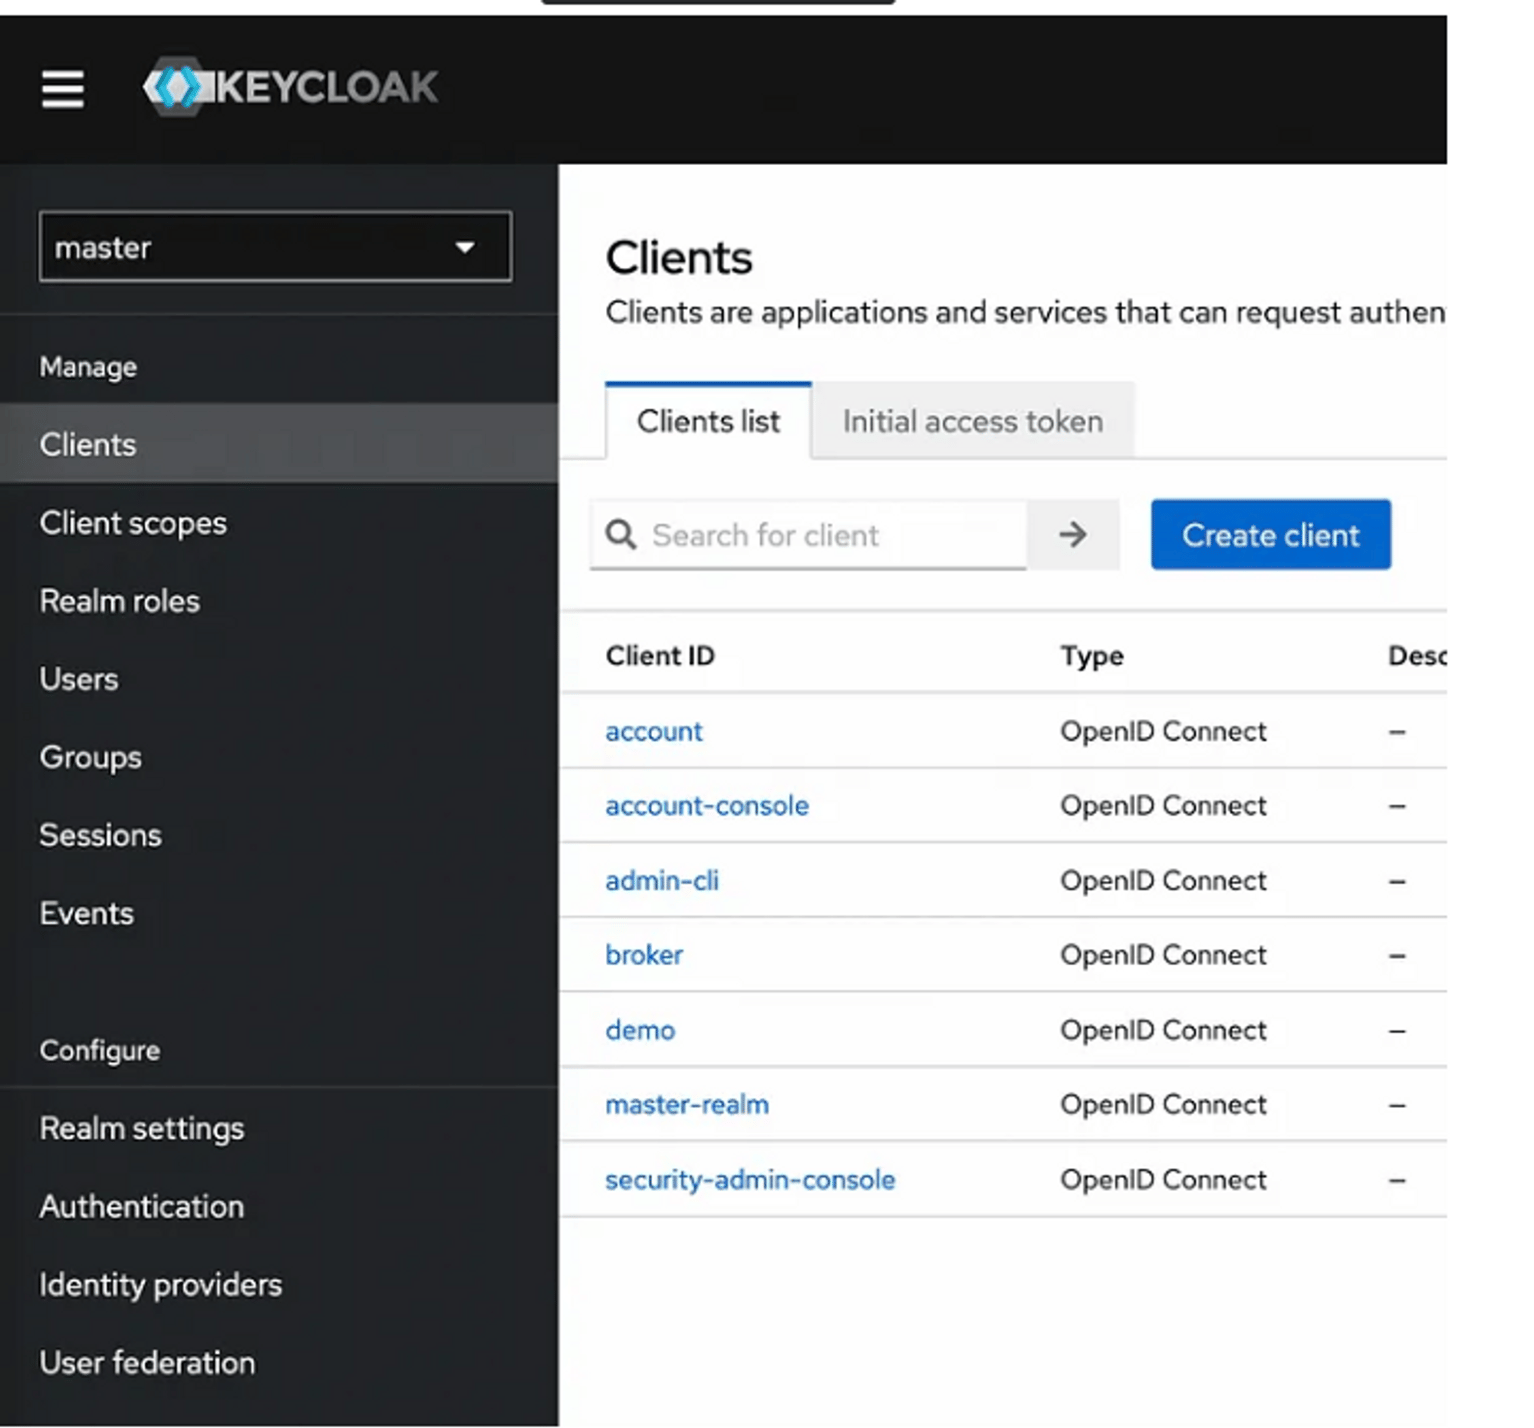1534x1428 pixels.
Task: Open the master-realm client
Action: (687, 1104)
